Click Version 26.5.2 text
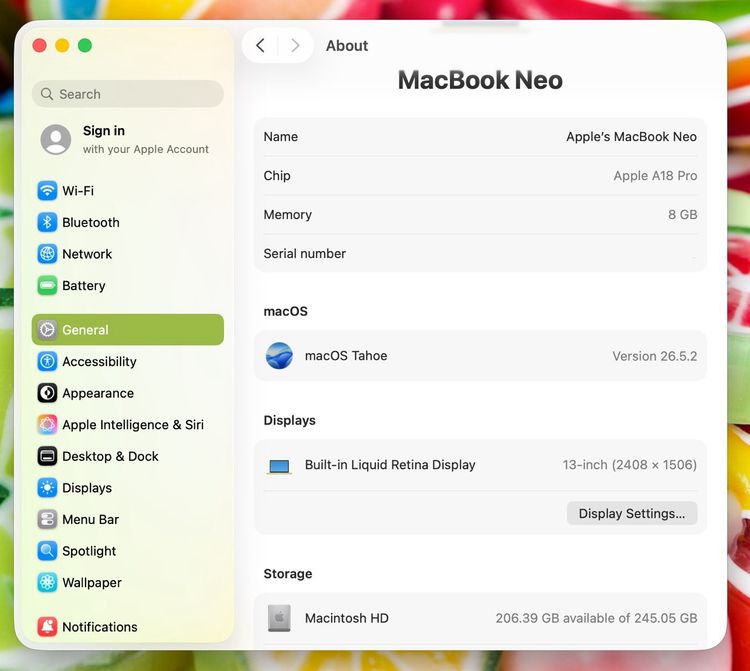Image resolution: width=750 pixels, height=671 pixels. 655,356
